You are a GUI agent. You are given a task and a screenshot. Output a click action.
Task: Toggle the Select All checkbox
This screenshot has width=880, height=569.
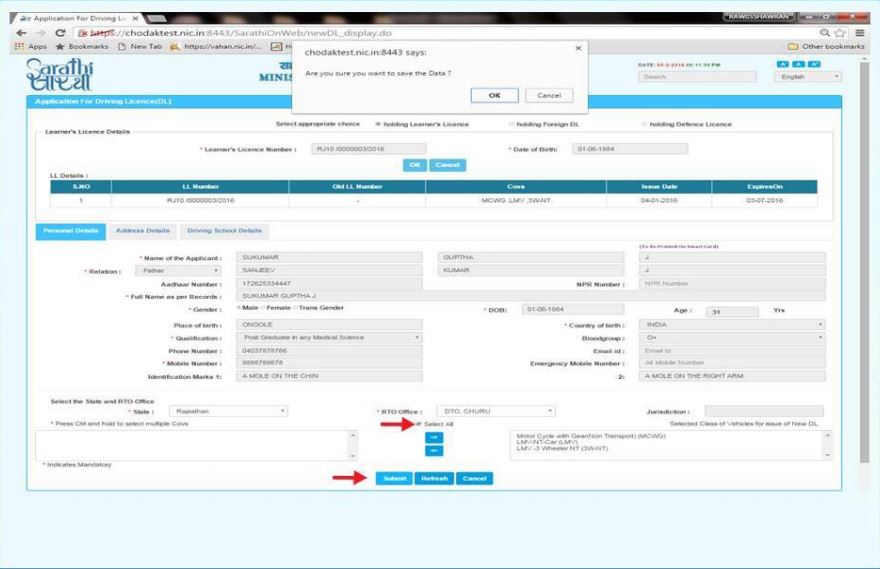(418, 424)
